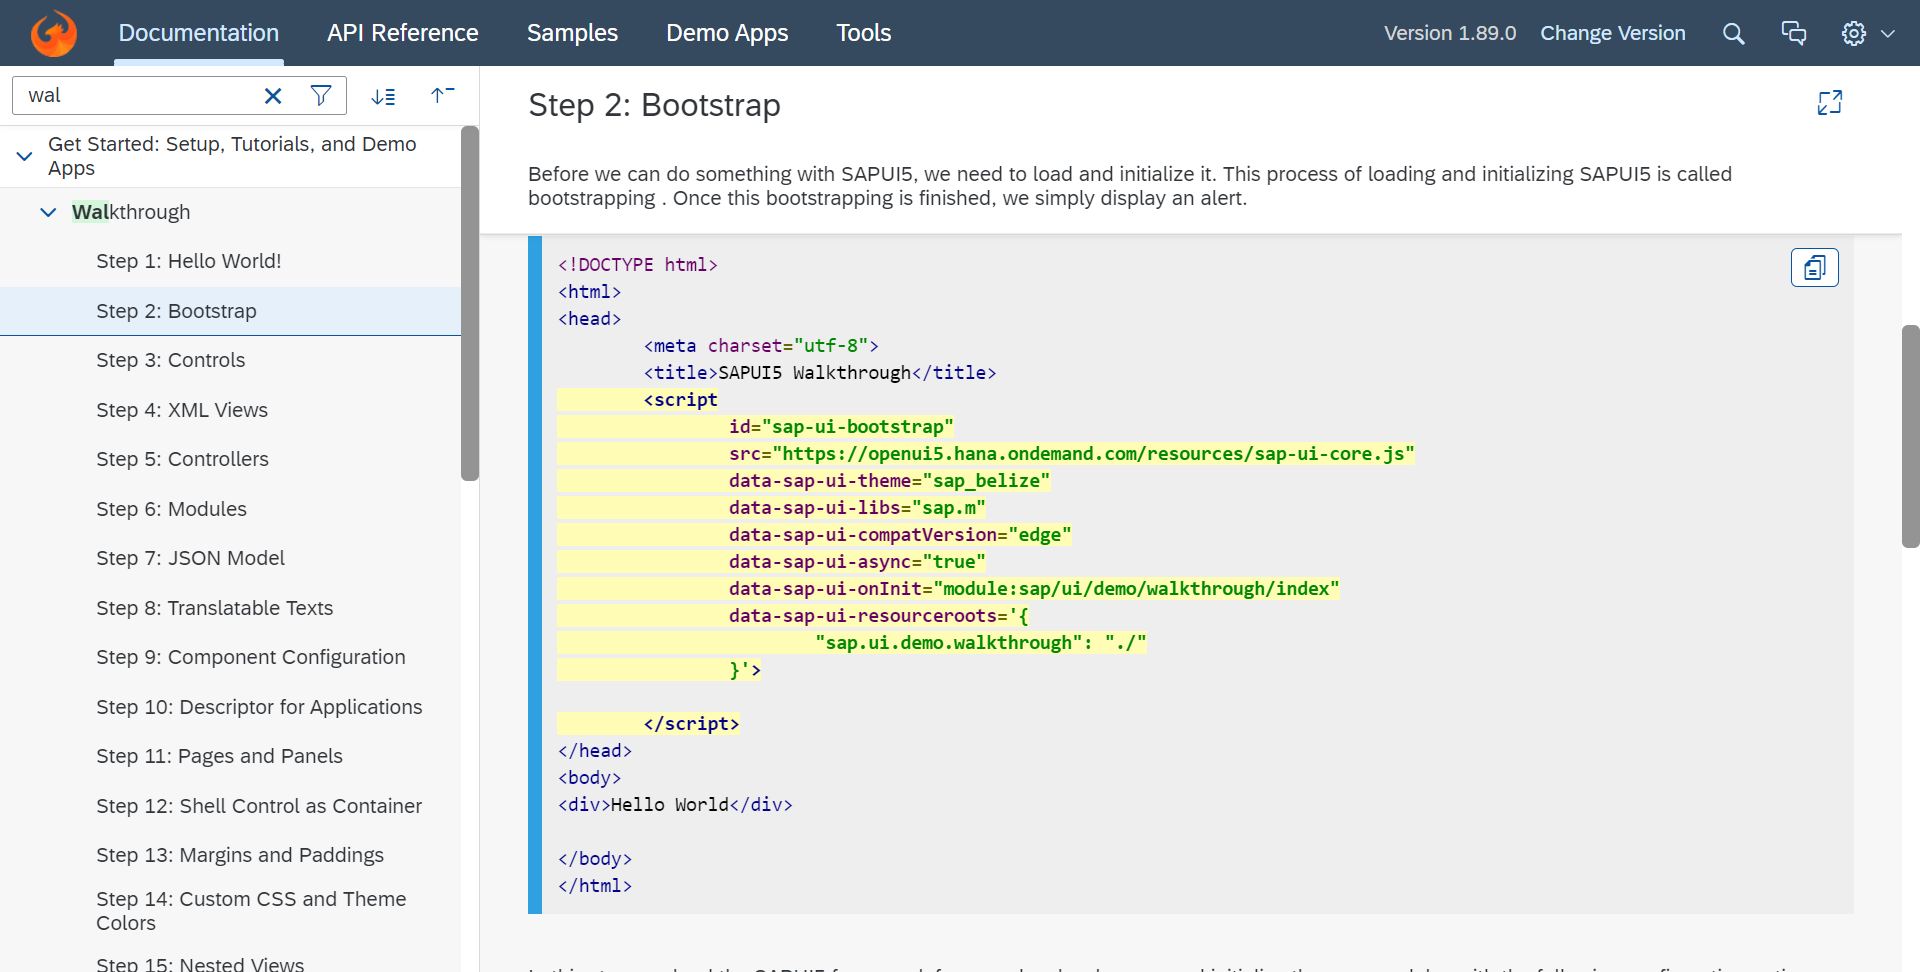The width and height of the screenshot is (1920, 972).
Task: Toggle full screen view of the article
Action: pyautogui.click(x=1829, y=103)
